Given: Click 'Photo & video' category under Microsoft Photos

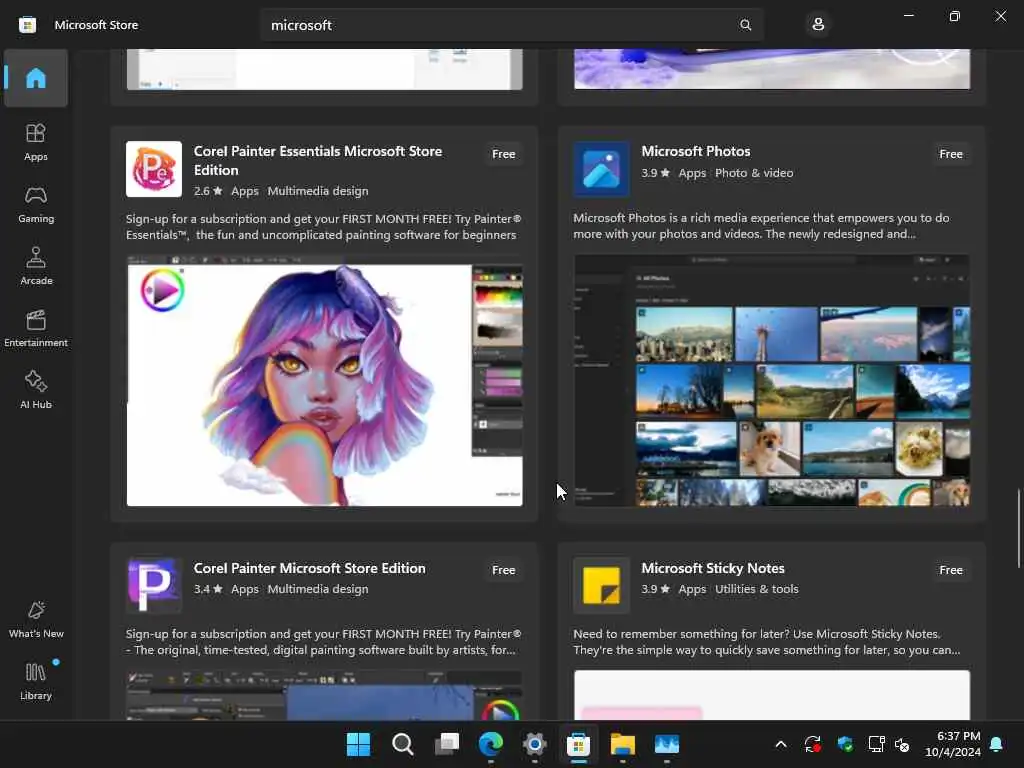Looking at the screenshot, I should point(754,173).
